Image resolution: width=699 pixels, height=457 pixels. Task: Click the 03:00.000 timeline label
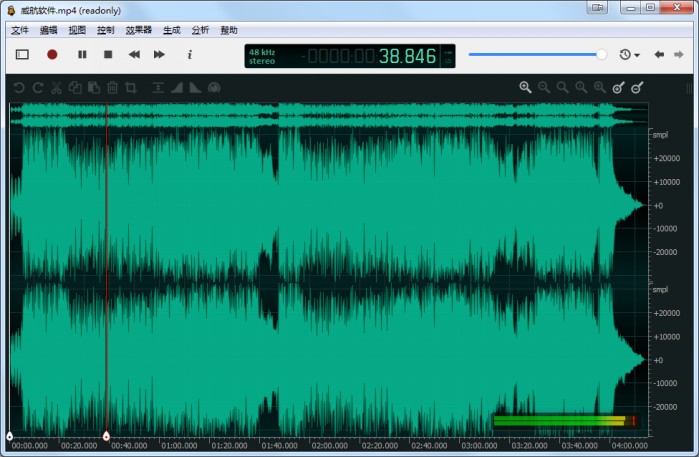[479, 445]
